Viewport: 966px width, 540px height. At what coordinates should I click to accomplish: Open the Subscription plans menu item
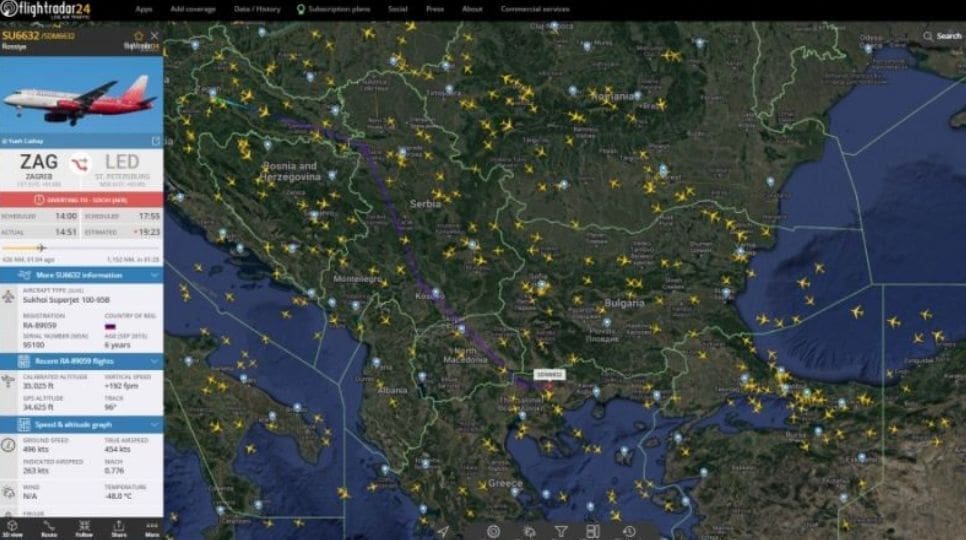pyautogui.click(x=334, y=9)
